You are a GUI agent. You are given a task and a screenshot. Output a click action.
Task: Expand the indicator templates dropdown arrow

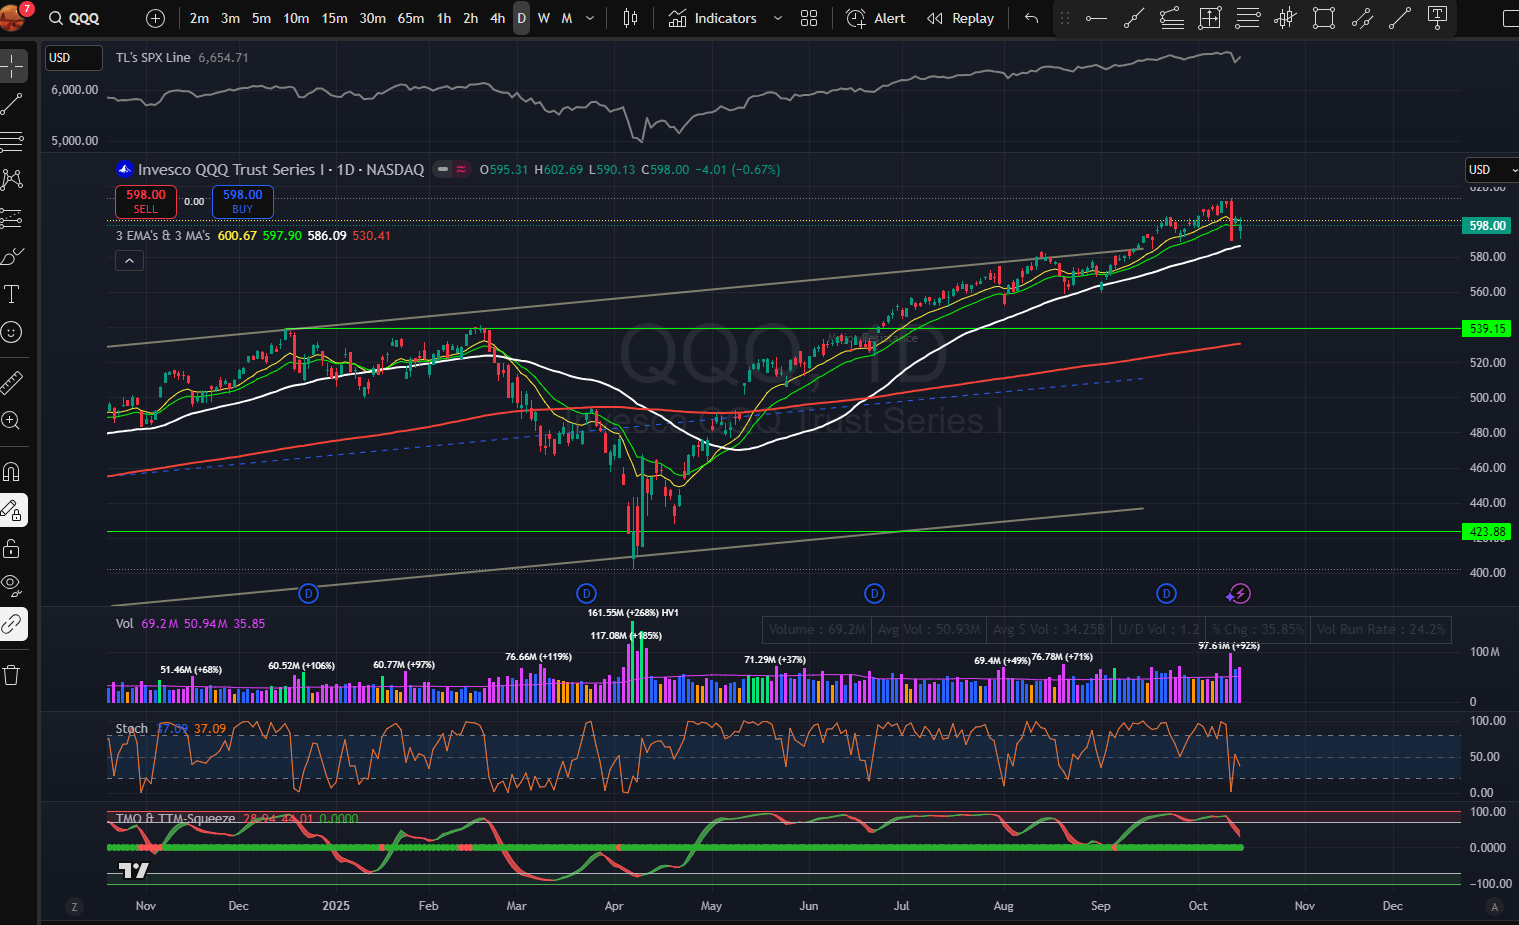click(778, 18)
